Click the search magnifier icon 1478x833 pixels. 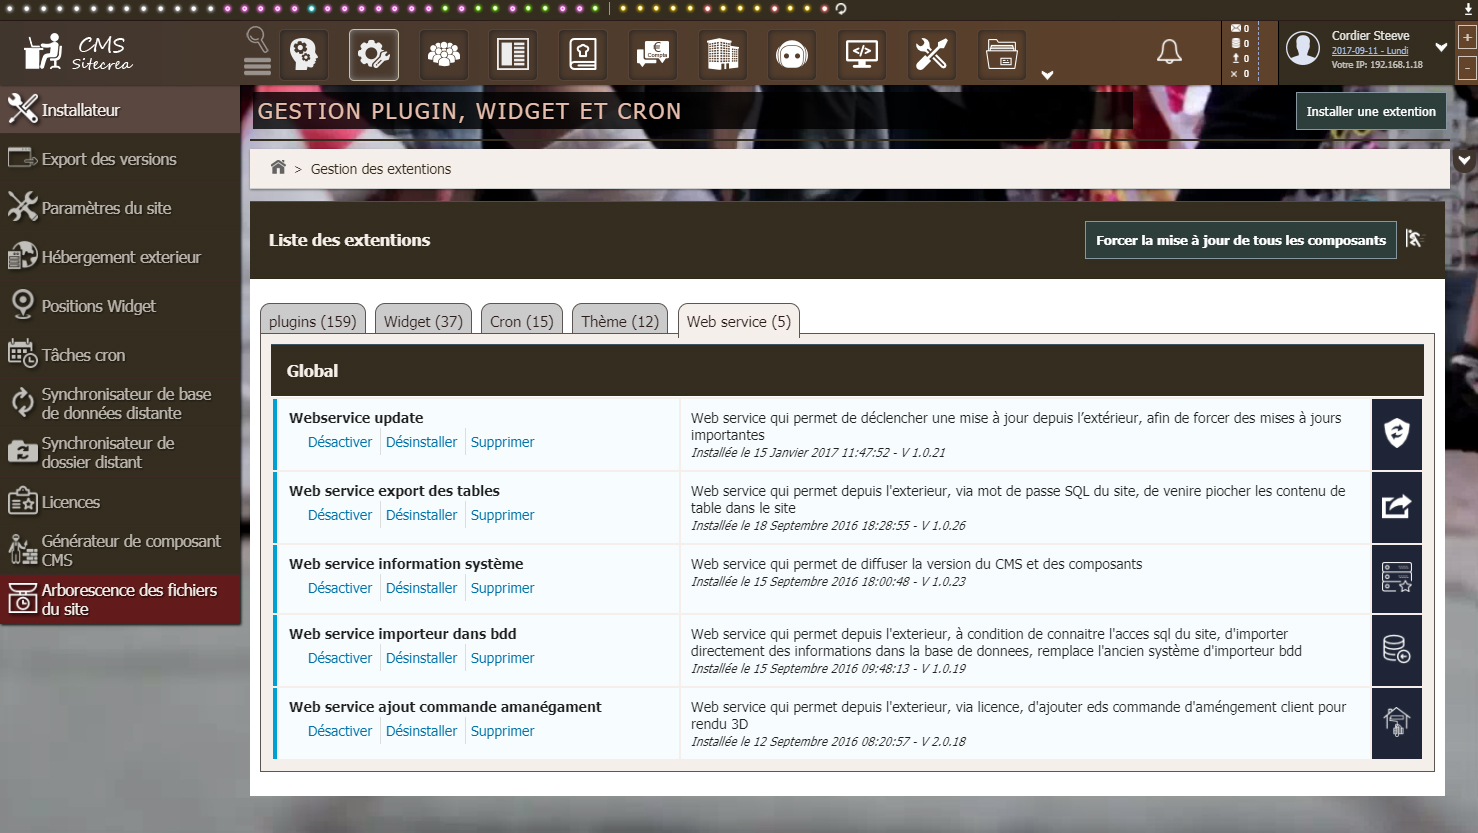257,39
